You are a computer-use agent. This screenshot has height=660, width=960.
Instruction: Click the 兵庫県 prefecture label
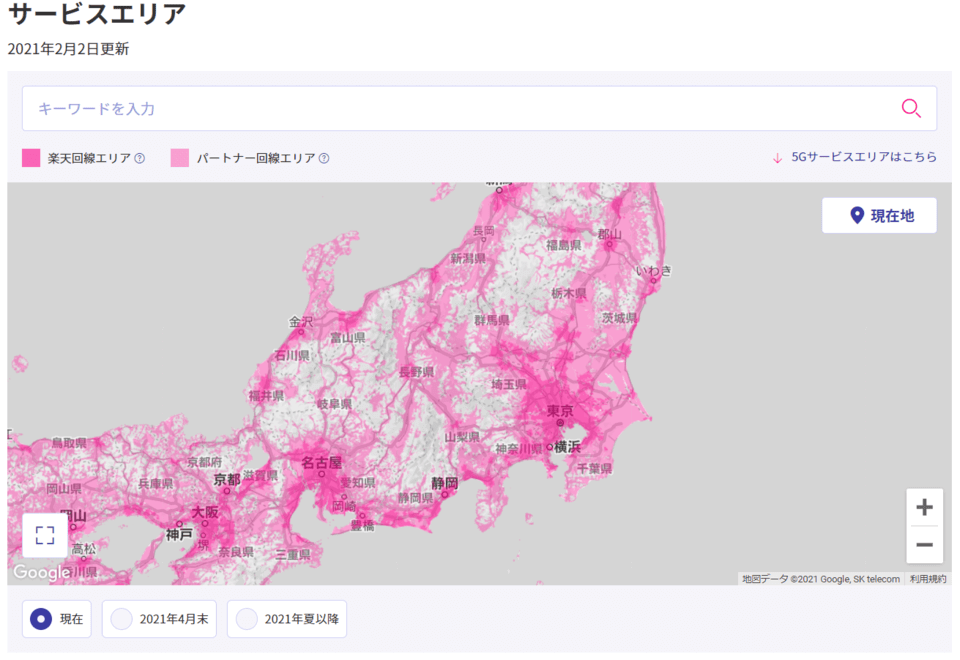[156, 484]
